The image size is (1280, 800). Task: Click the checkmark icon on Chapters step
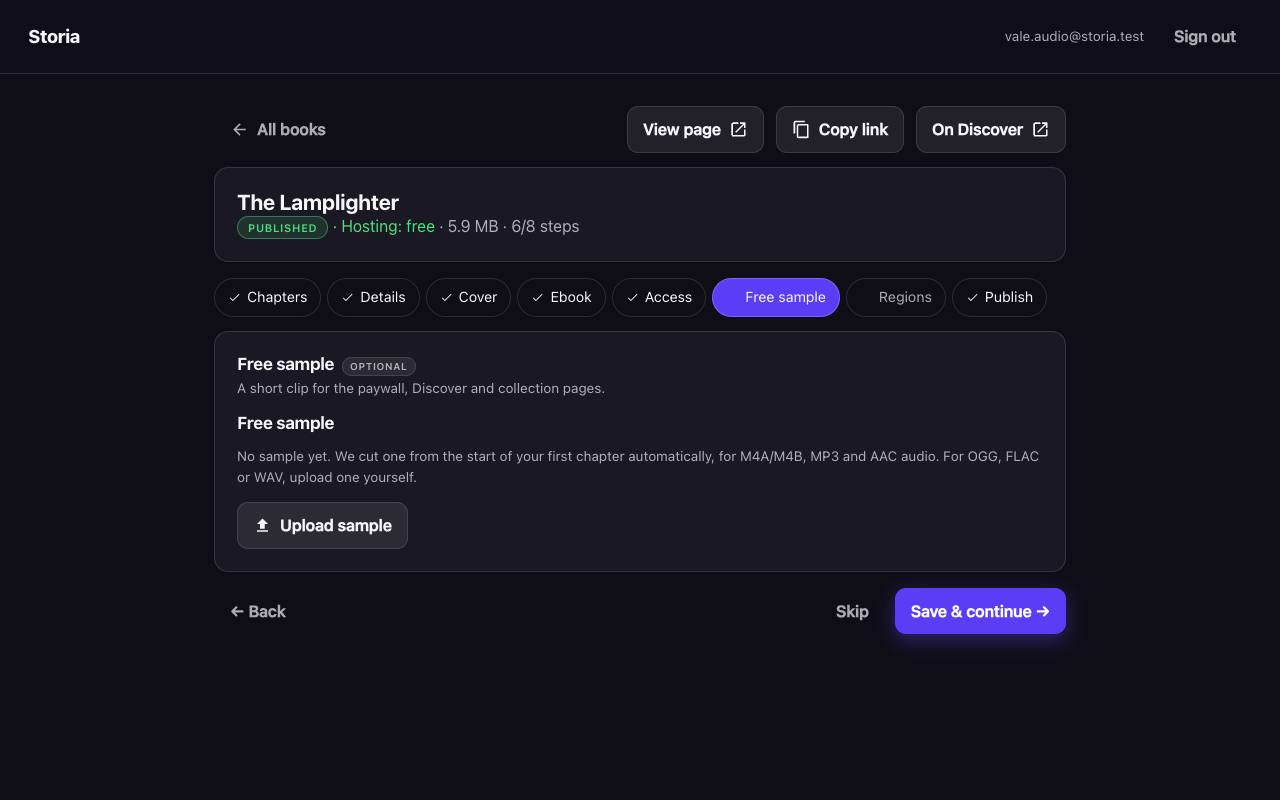[x=234, y=297]
